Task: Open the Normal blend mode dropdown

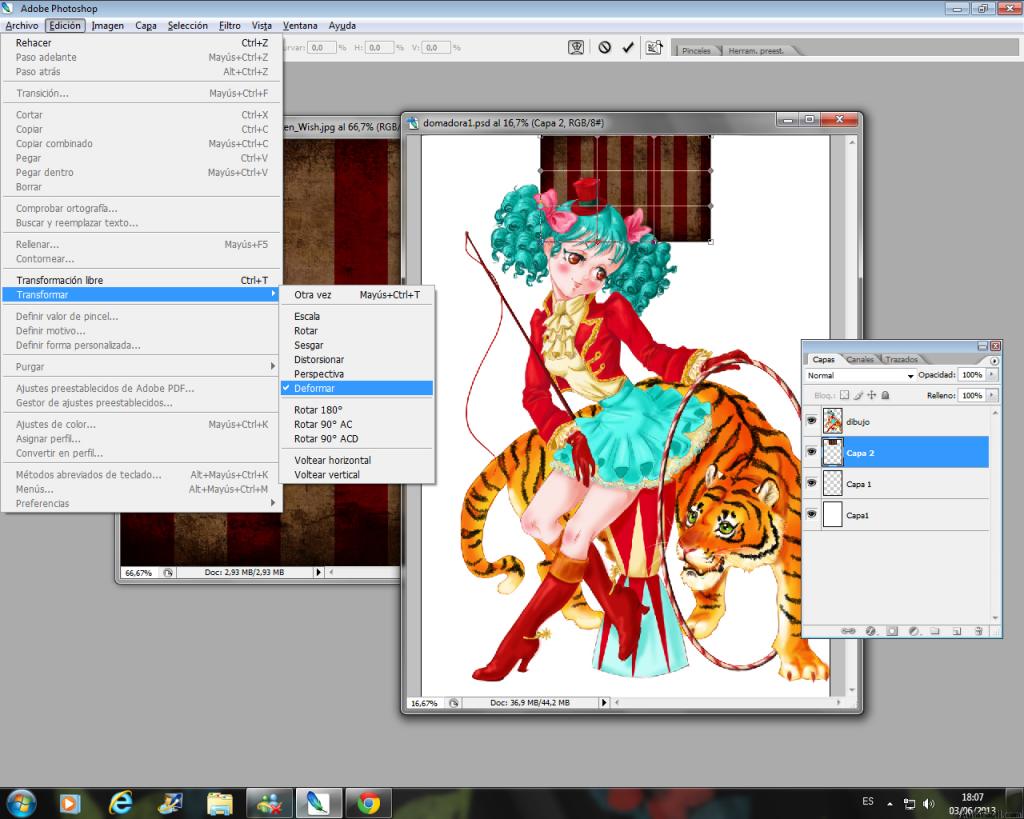Action: (859, 376)
